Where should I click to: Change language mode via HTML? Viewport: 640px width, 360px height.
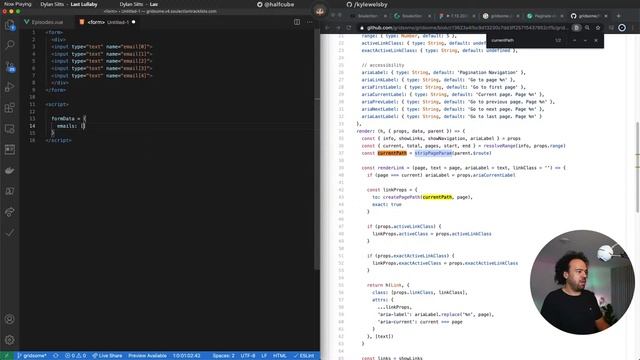[280, 356]
